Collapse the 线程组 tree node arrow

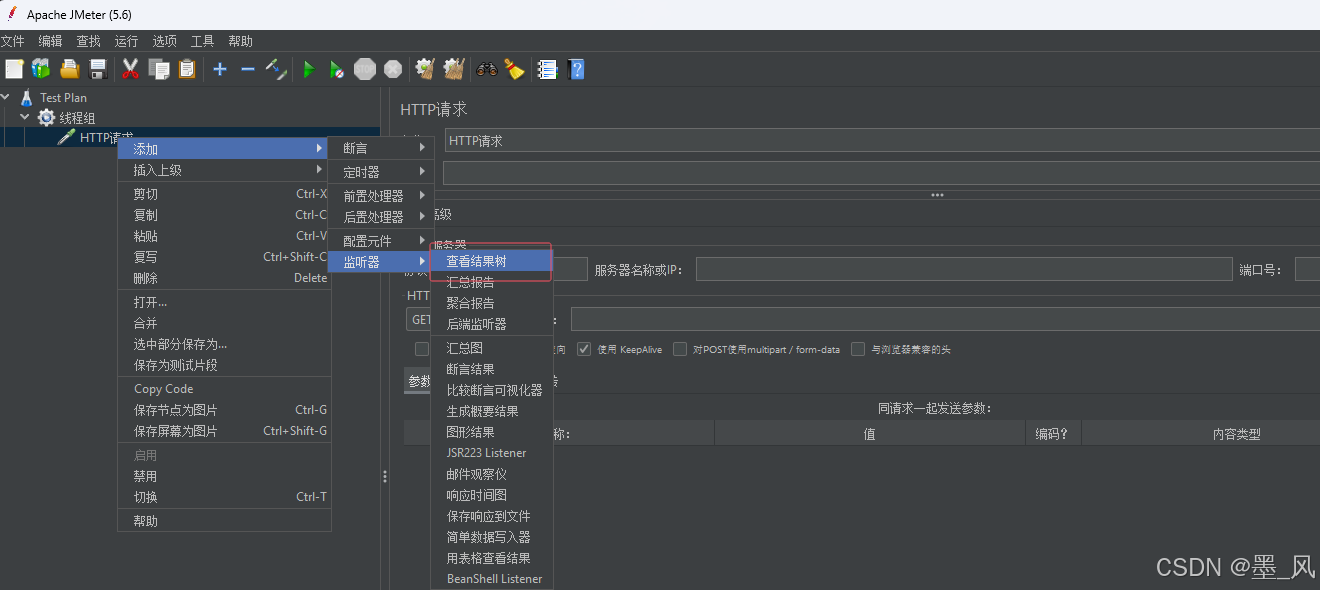tap(25, 118)
